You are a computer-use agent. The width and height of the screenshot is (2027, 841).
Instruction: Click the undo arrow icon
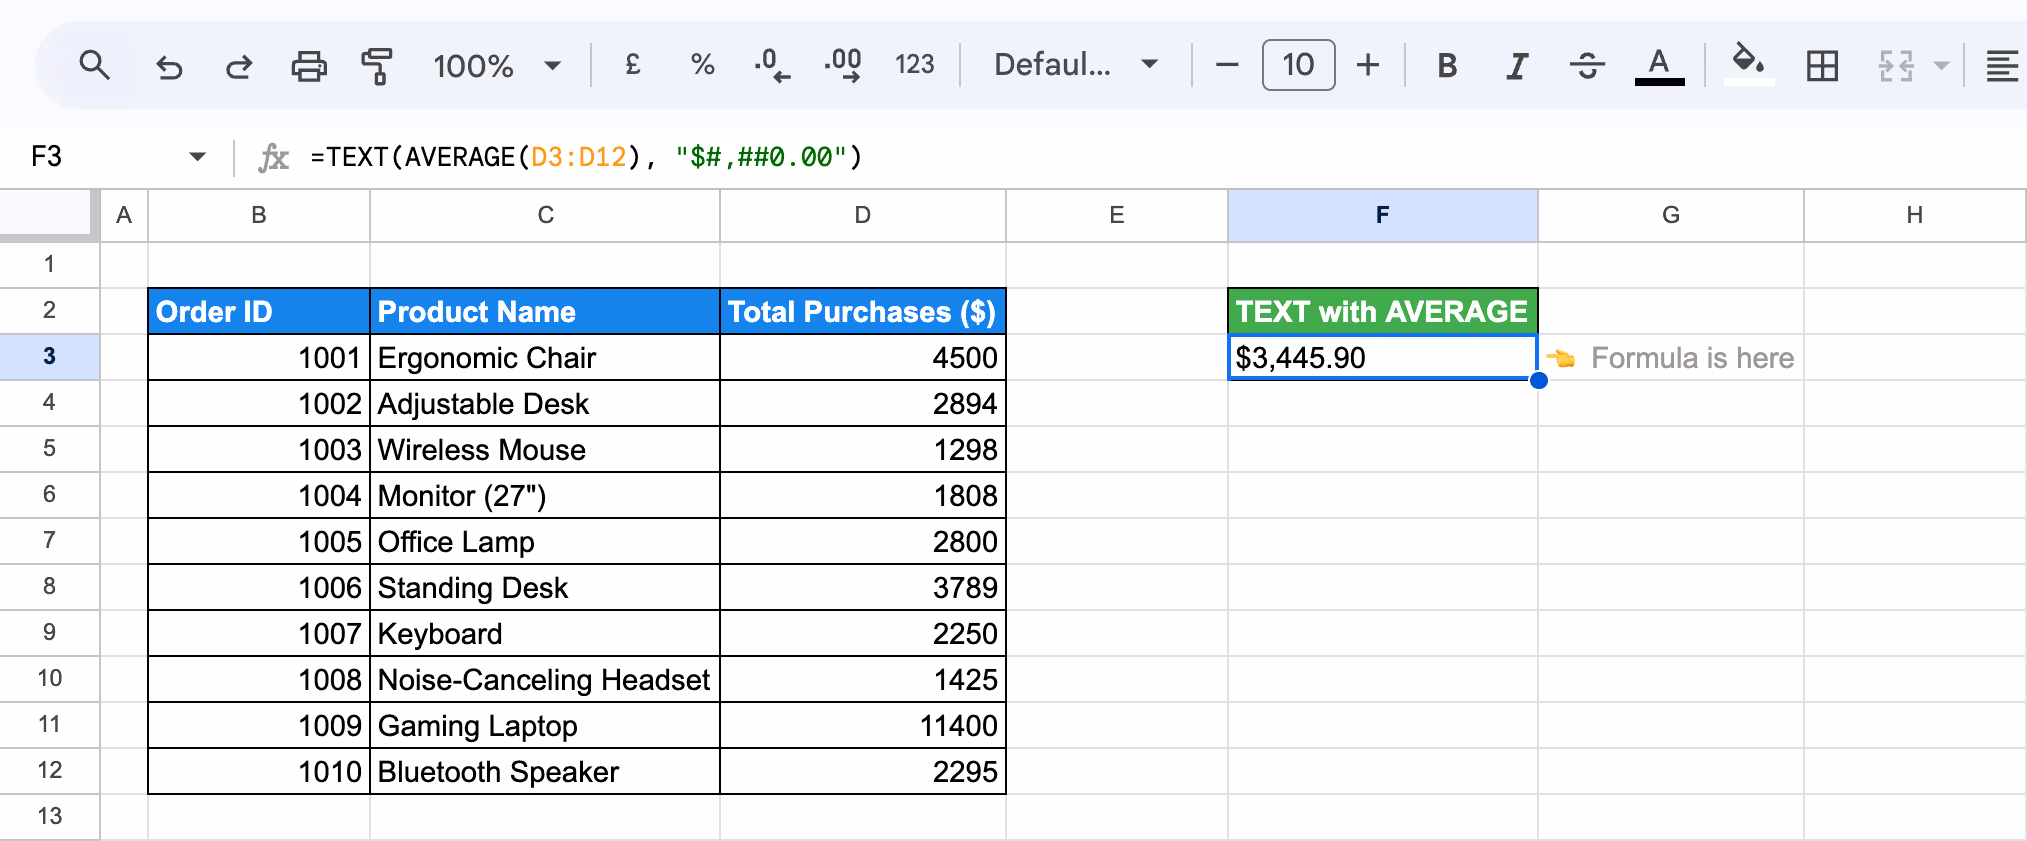[x=169, y=66]
